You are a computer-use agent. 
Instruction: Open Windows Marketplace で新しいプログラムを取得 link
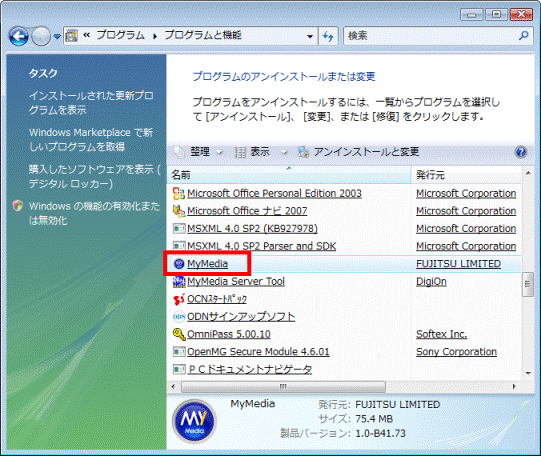coord(91,139)
